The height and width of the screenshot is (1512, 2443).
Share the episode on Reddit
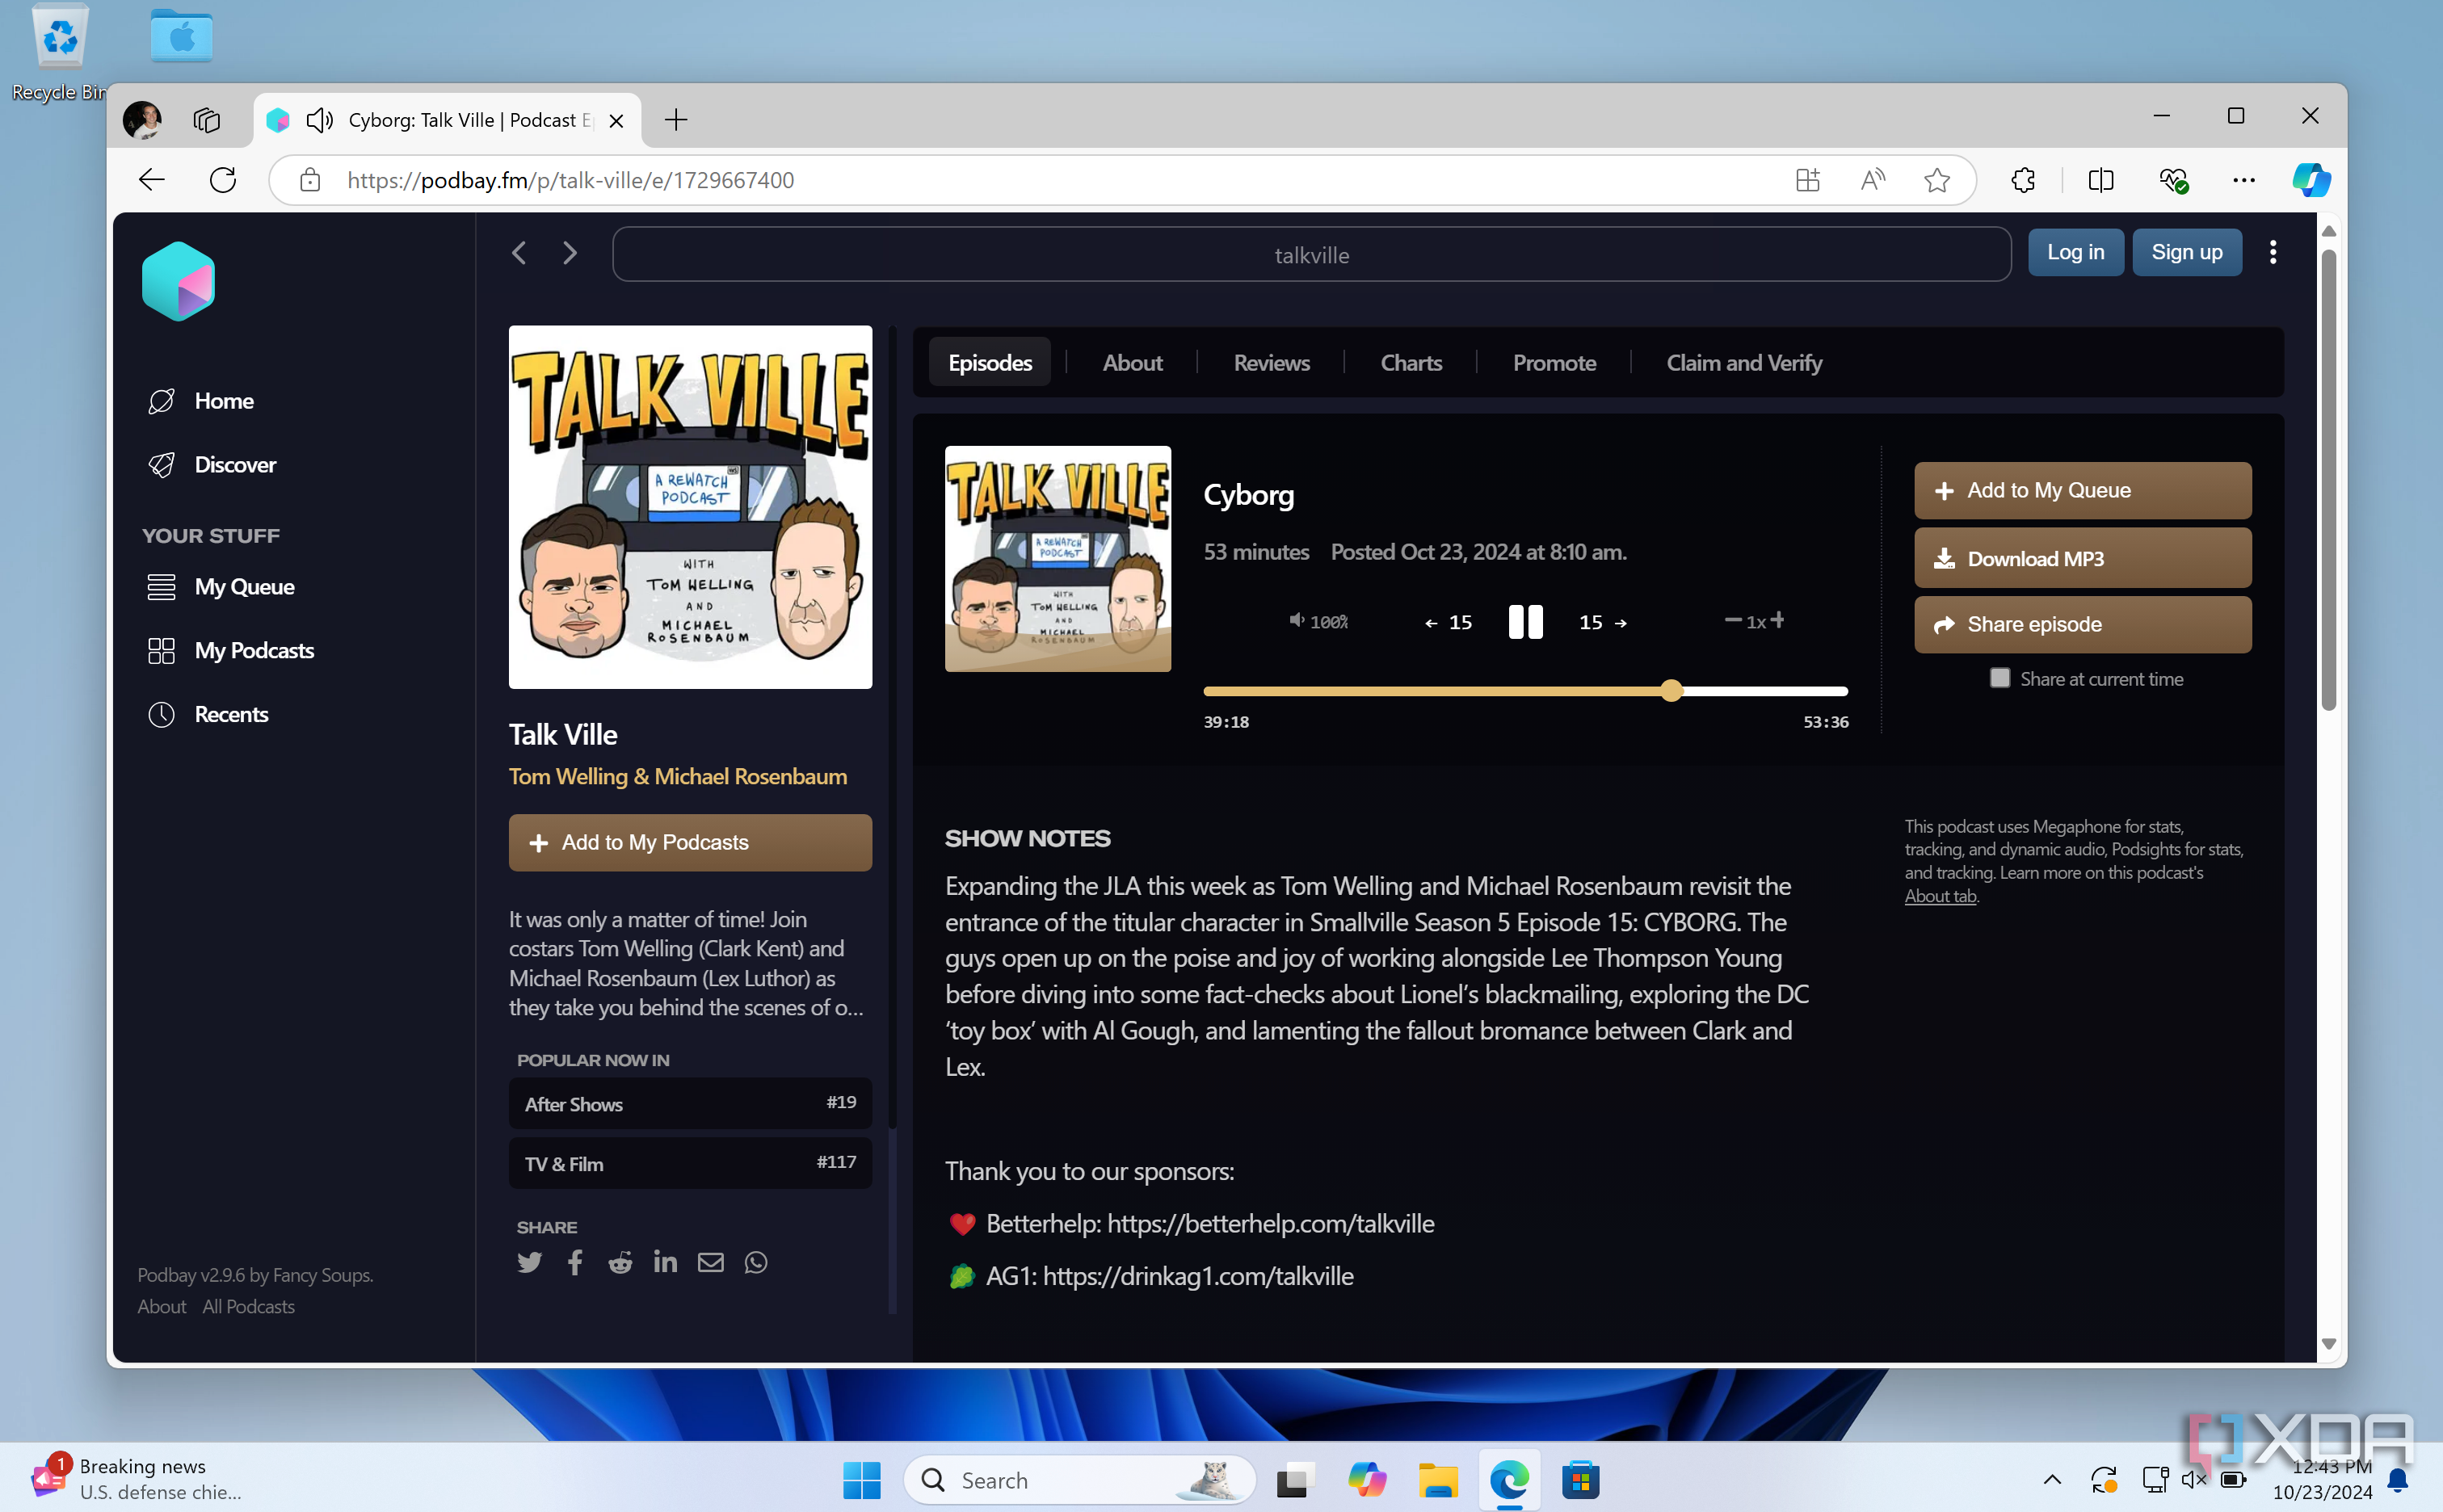pyautogui.click(x=620, y=1262)
